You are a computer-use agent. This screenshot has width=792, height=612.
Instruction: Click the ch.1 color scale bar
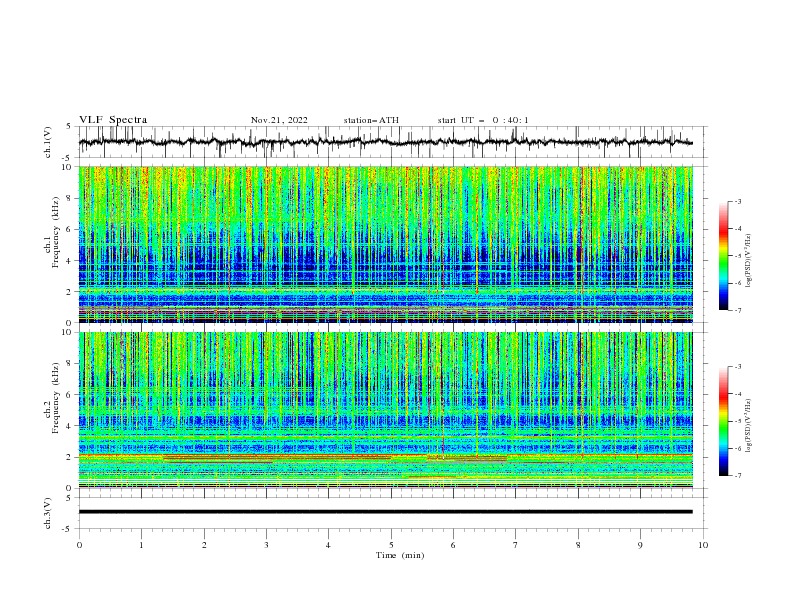tap(723, 256)
